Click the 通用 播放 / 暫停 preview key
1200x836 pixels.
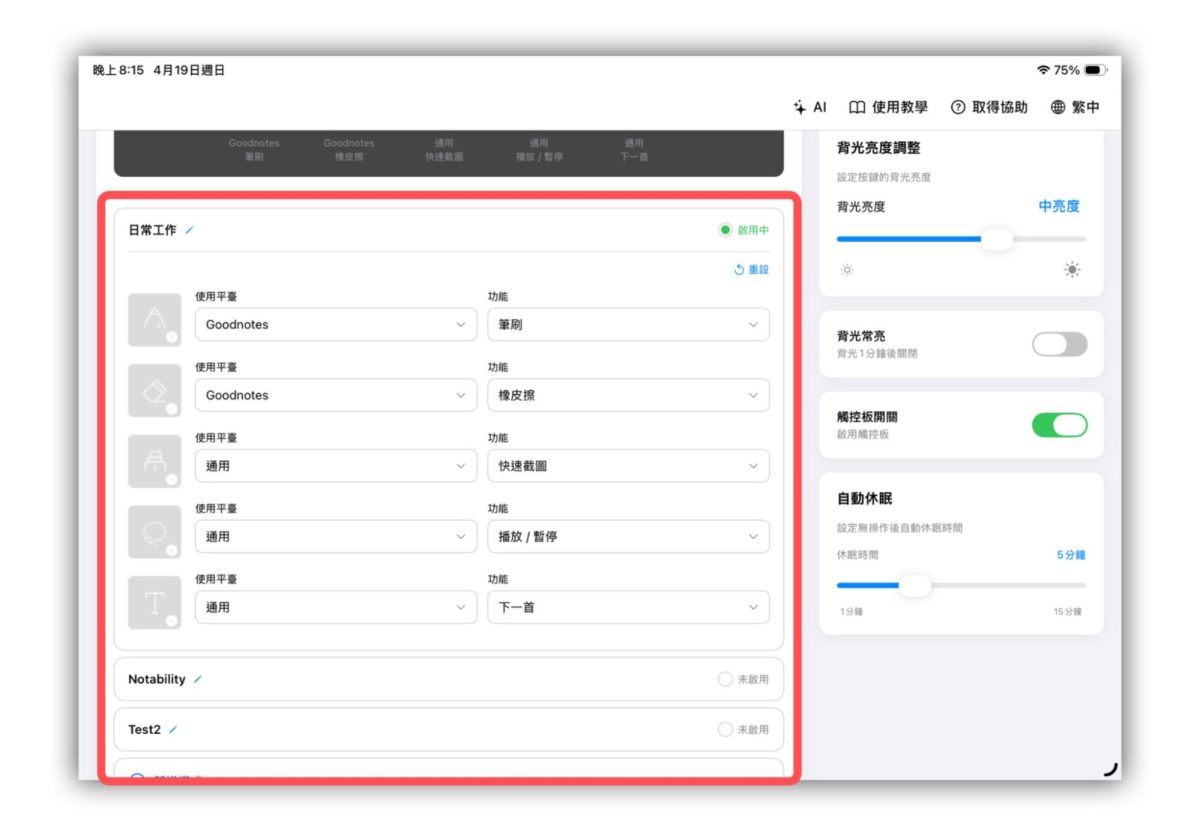(539, 149)
